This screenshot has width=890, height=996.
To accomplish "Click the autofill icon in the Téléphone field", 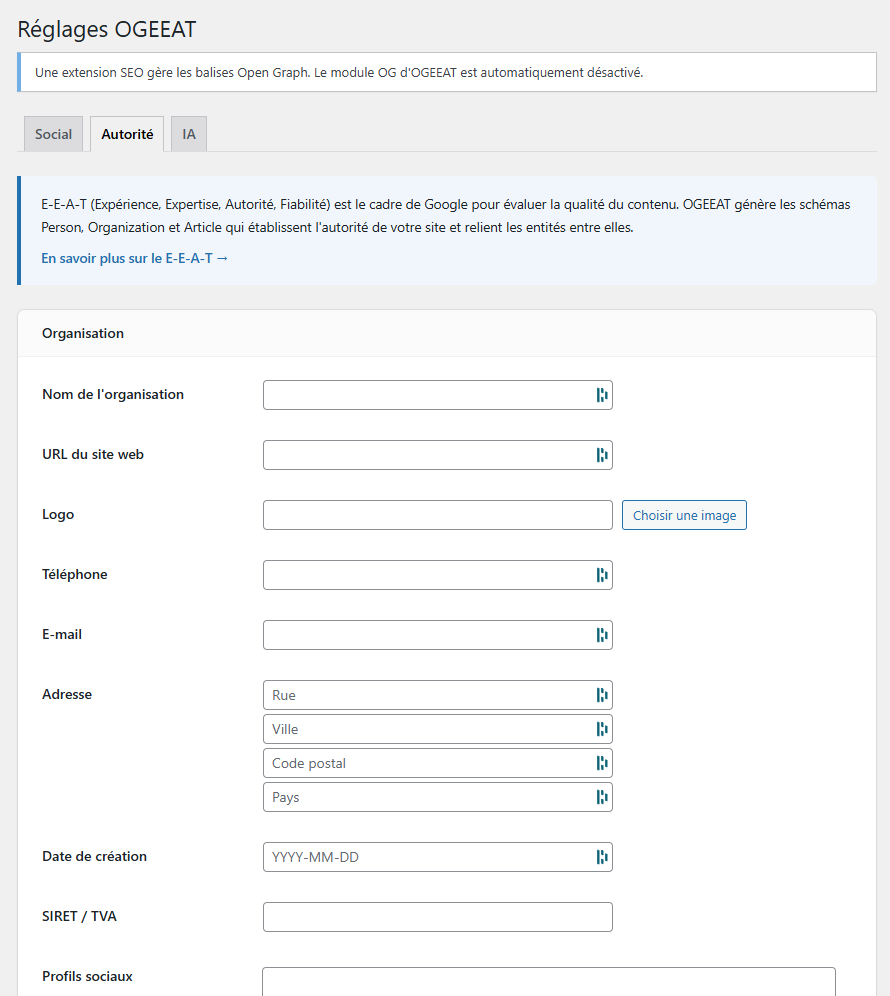I will (x=601, y=575).
